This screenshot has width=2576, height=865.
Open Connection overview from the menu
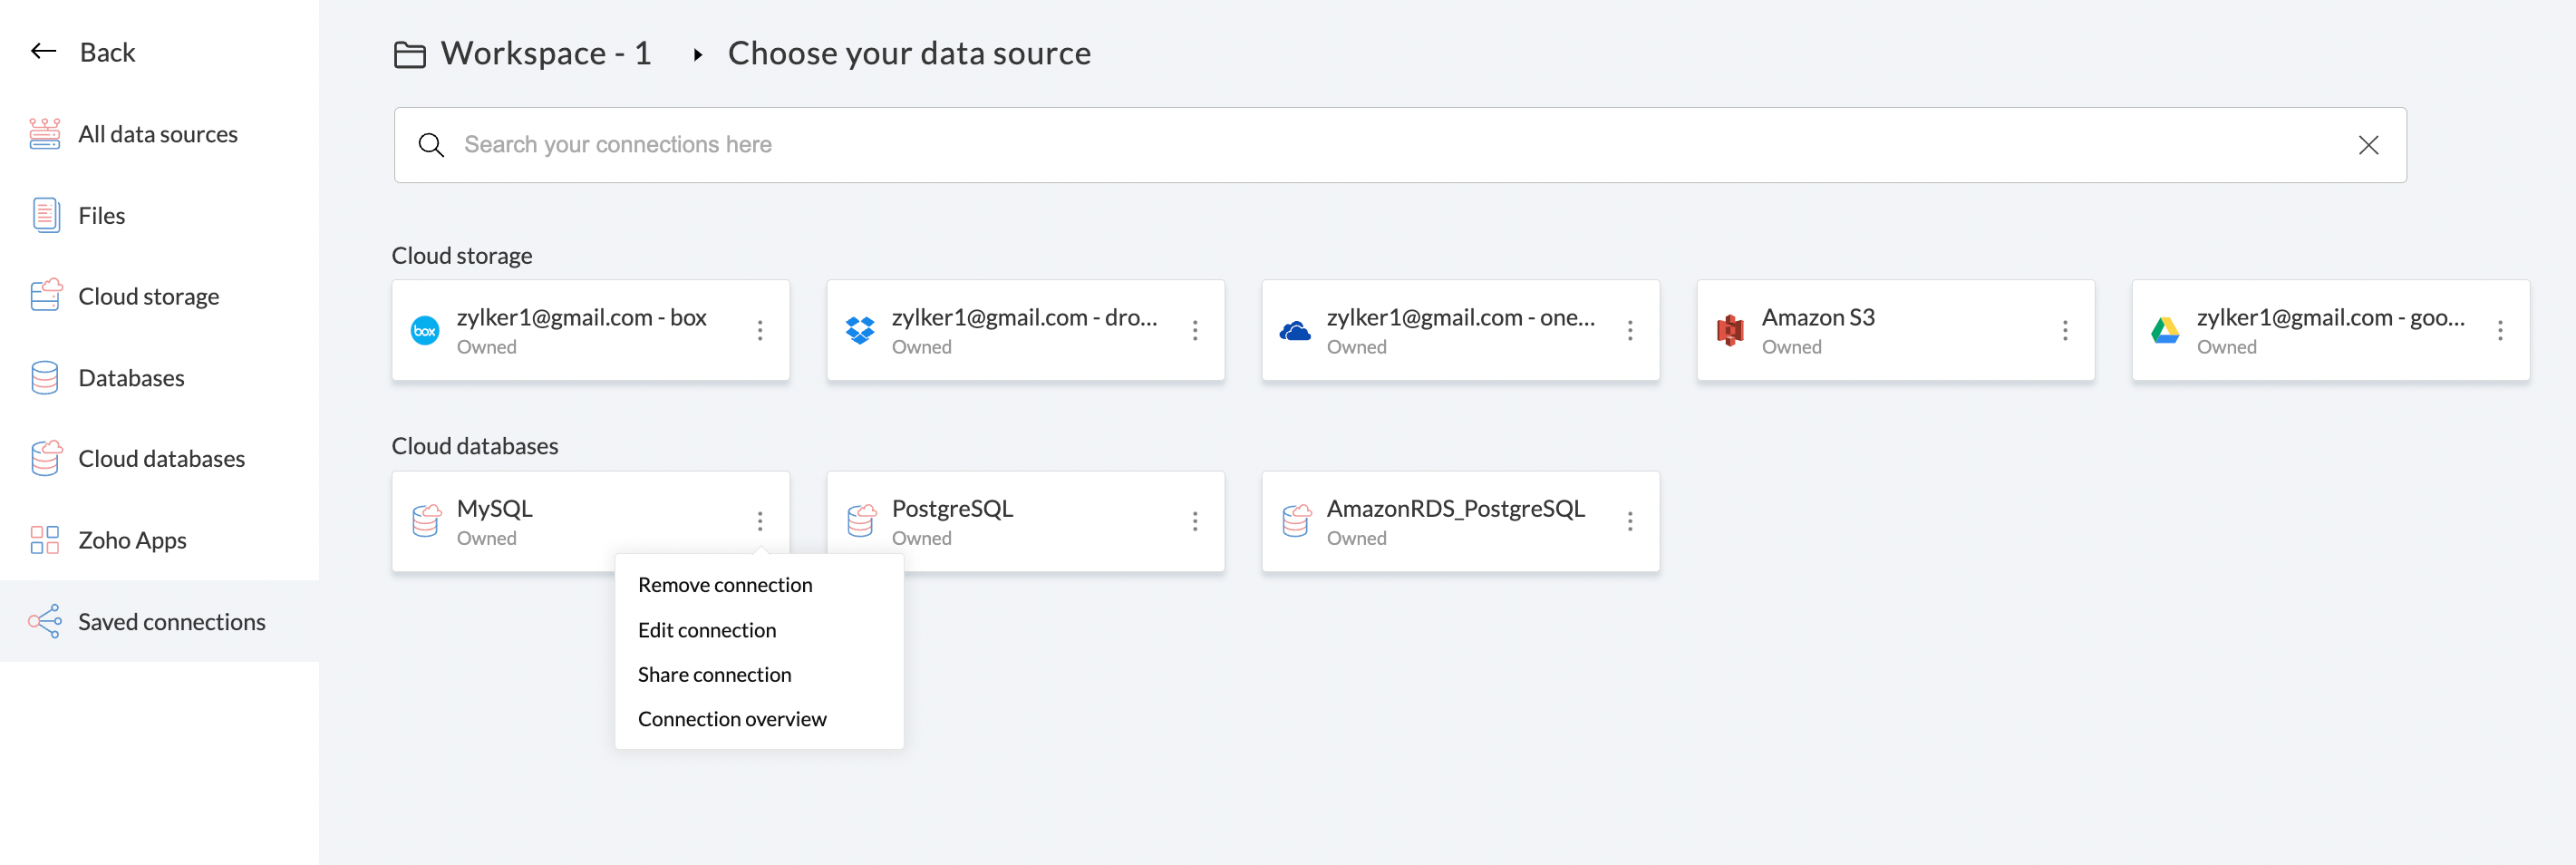coord(732,719)
